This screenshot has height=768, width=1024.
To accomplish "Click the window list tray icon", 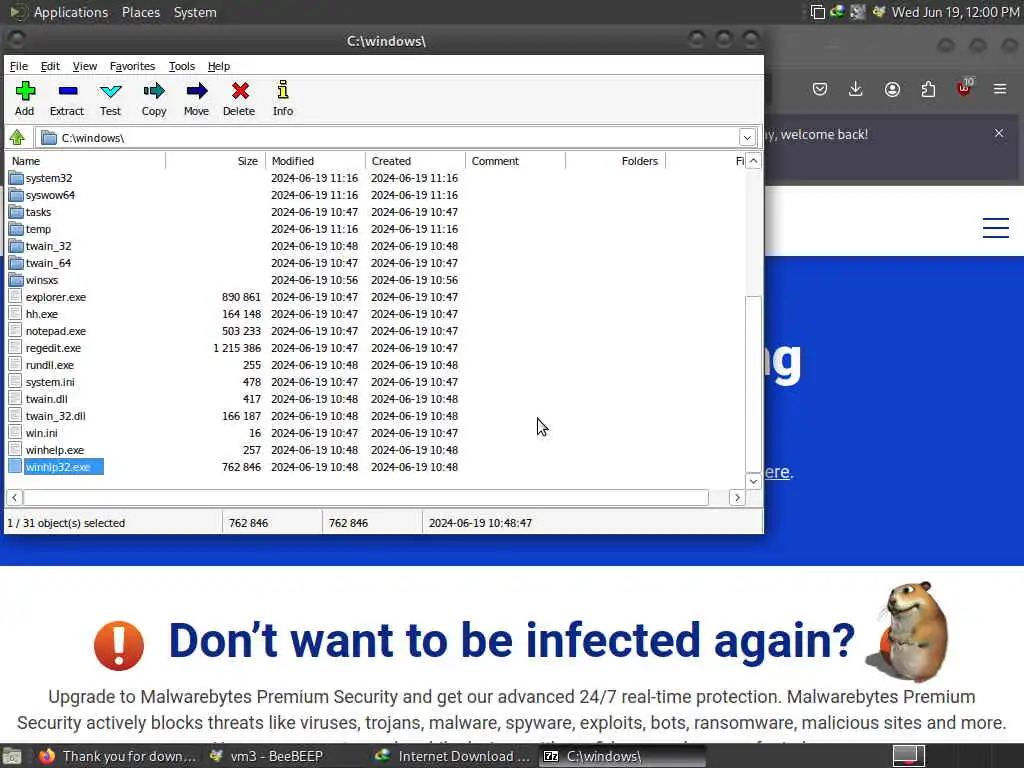I will (818, 12).
